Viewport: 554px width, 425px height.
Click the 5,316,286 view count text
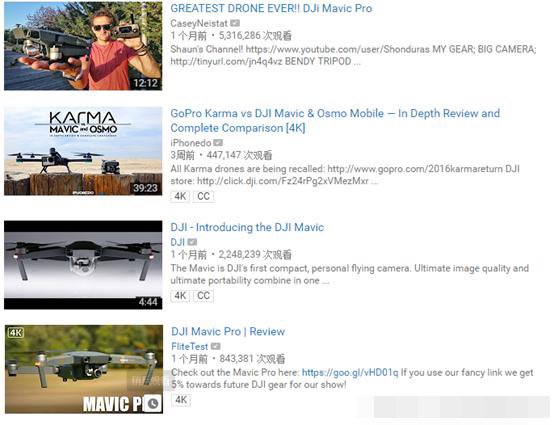point(255,36)
